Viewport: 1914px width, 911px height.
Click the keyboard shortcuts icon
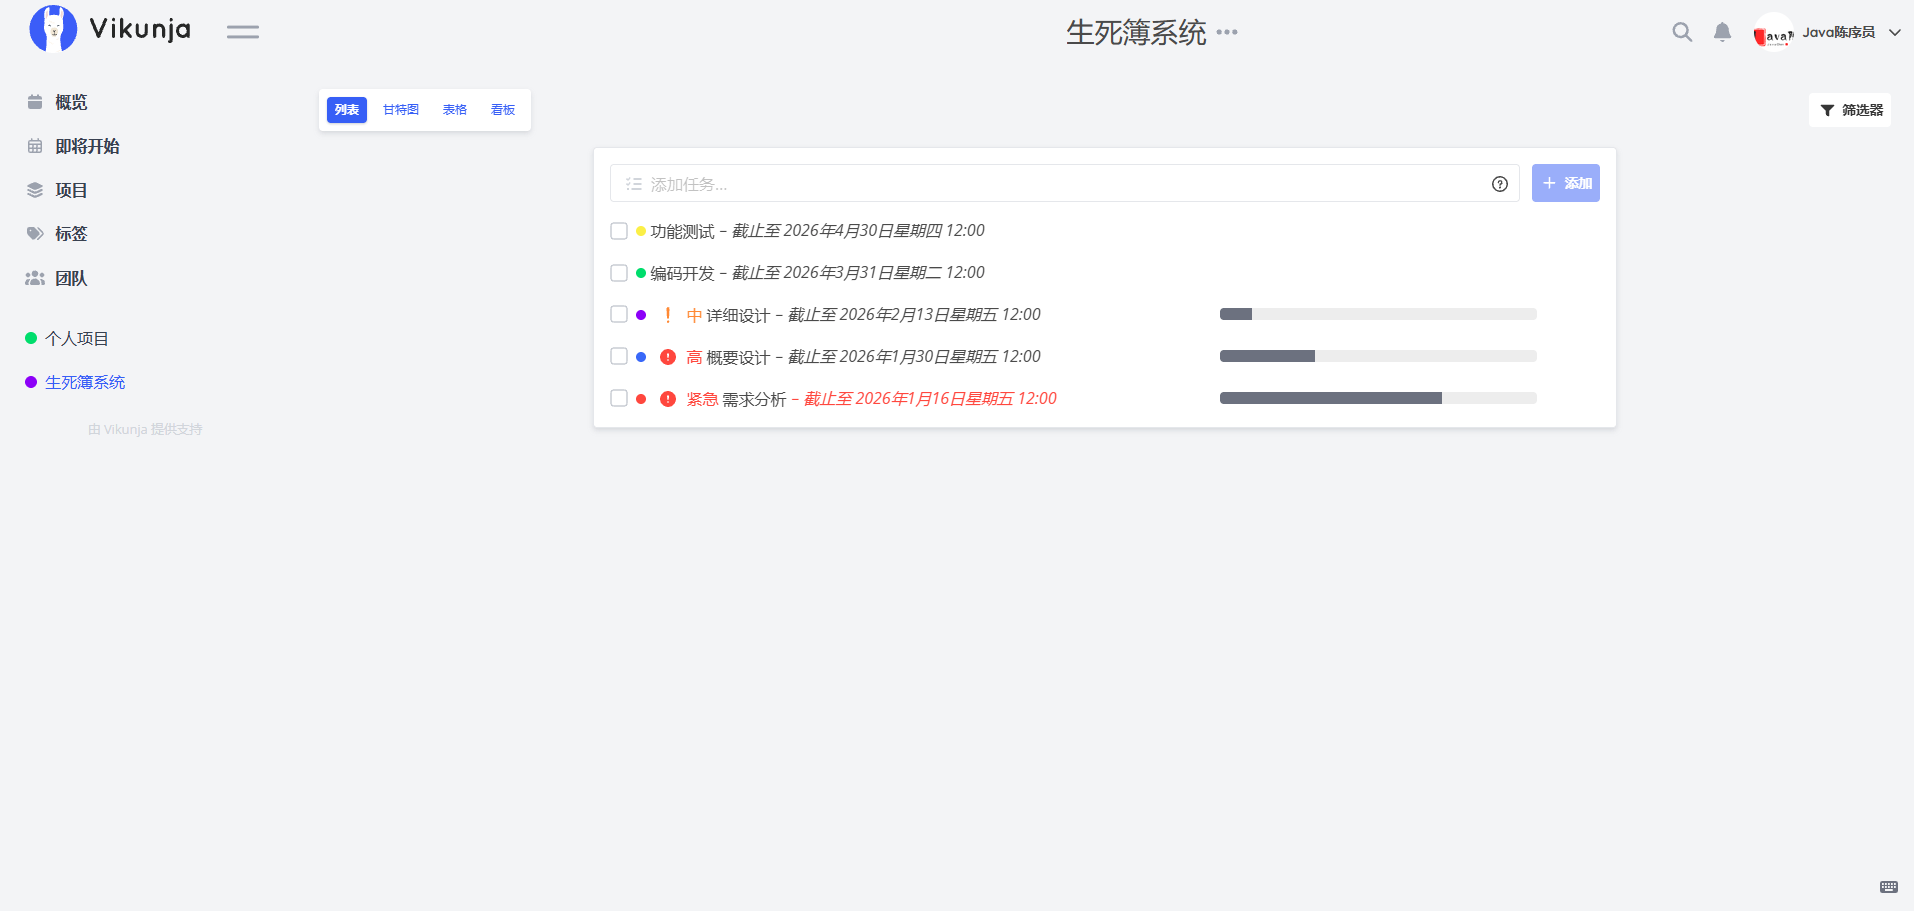point(1888,887)
